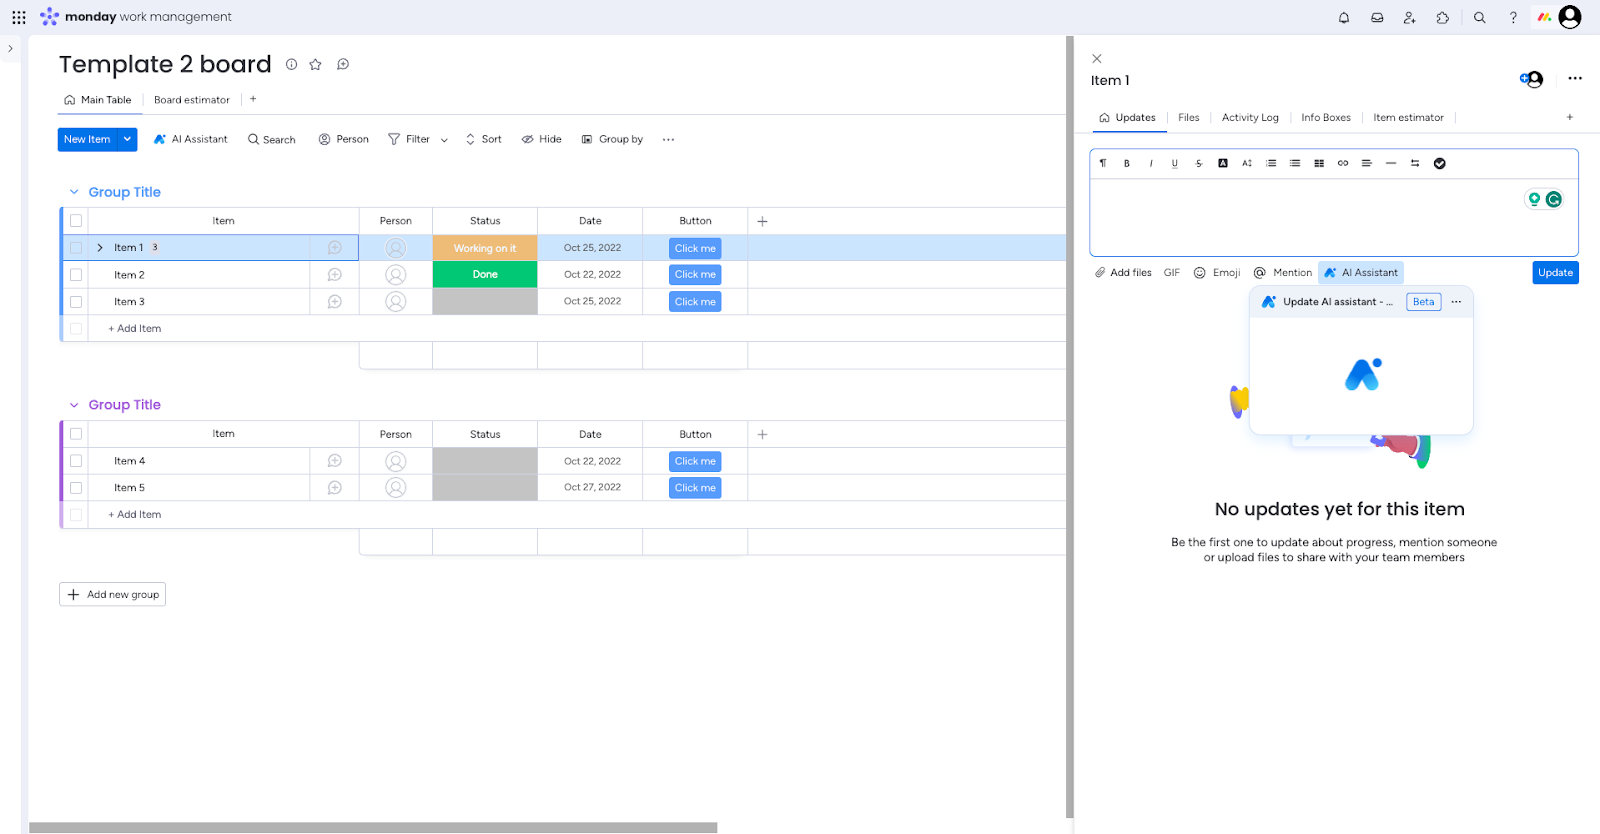The width and height of the screenshot is (1600, 834).
Task: Toggle select-all checkbox in first group header
Action: point(76,221)
